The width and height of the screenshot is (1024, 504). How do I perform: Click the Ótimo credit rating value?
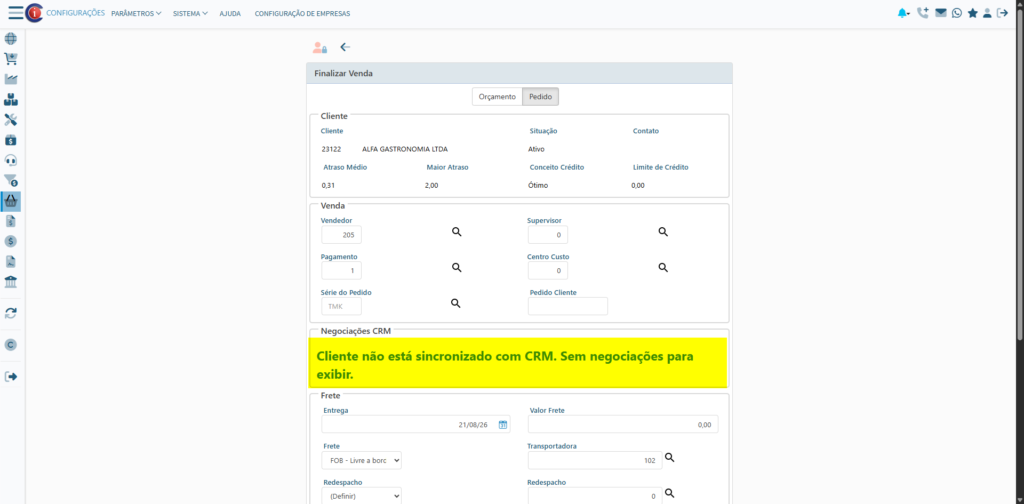[x=538, y=185]
